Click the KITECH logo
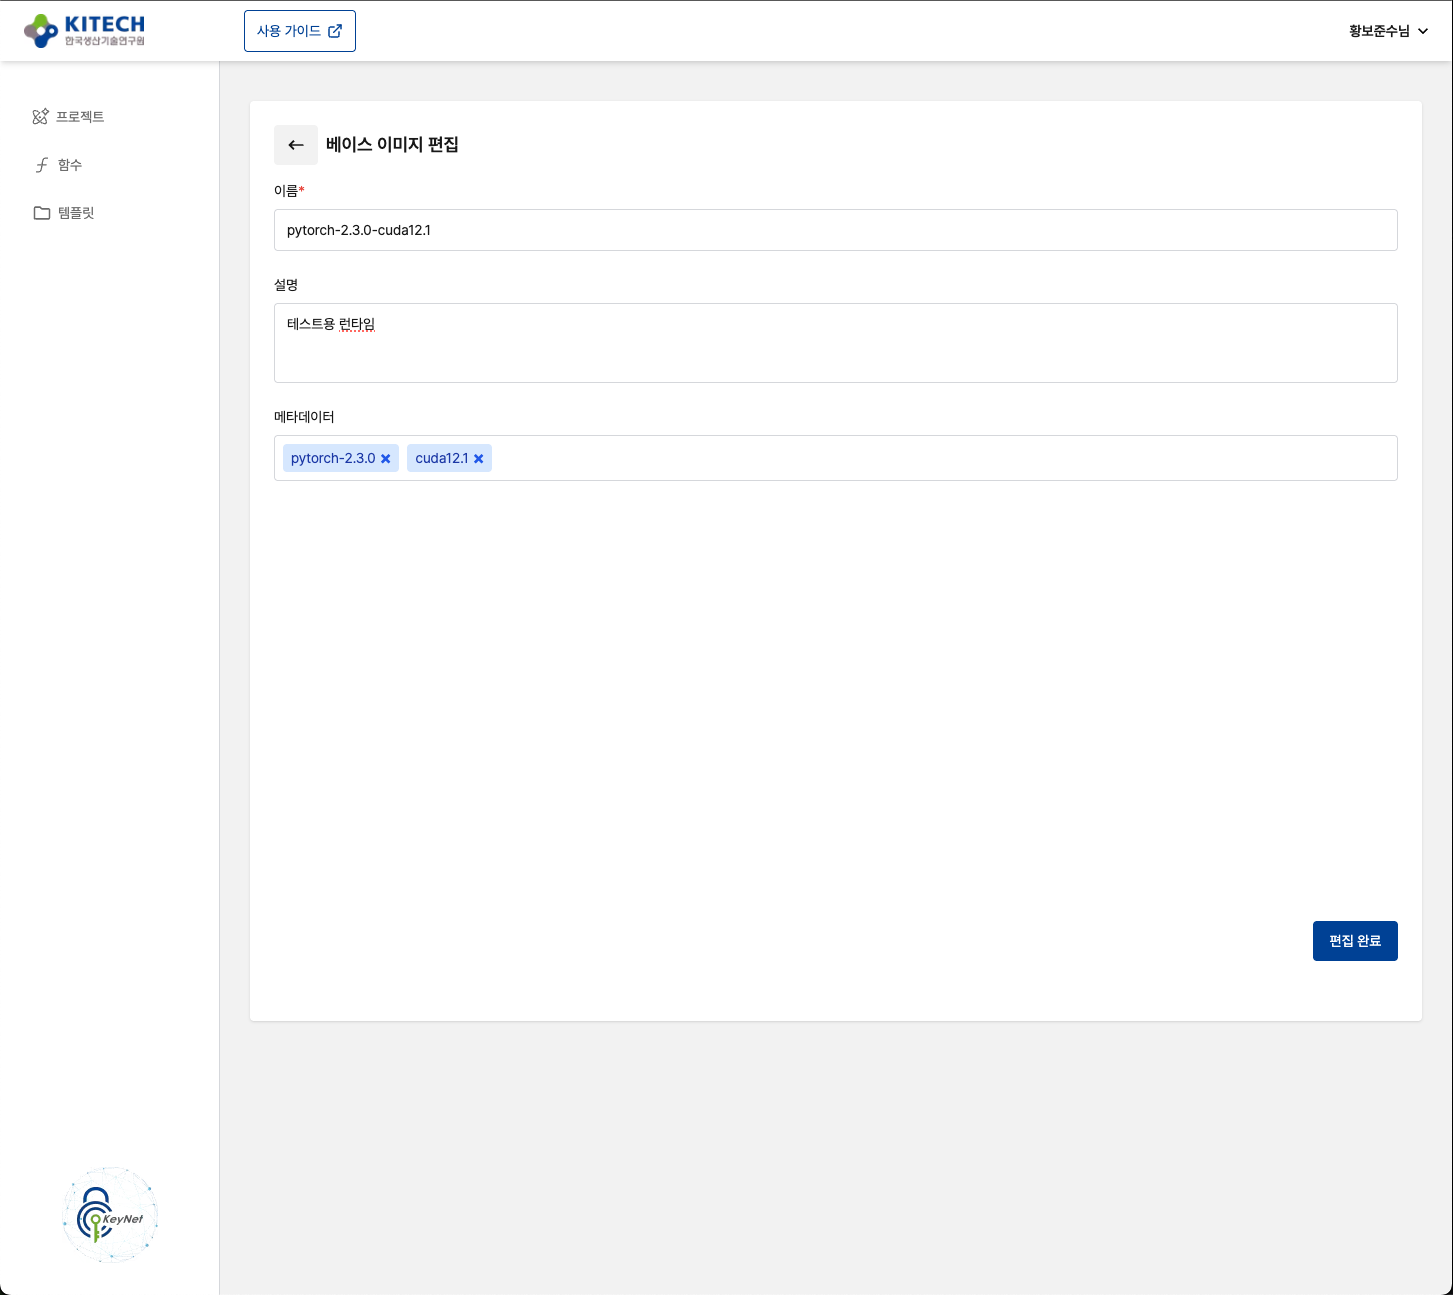The height and width of the screenshot is (1295, 1453). (85, 31)
